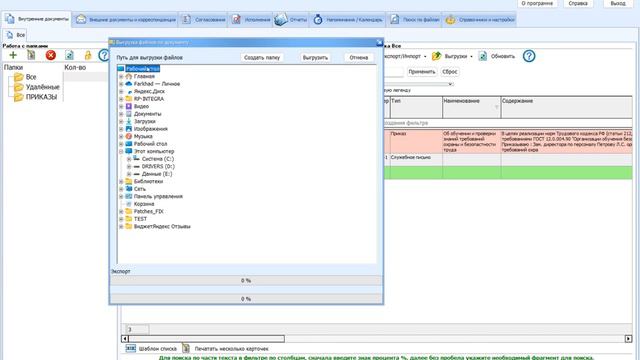Open the Напоминания / Календарь tab
This screenshot has height=360, width=640.
coord(348,19)
